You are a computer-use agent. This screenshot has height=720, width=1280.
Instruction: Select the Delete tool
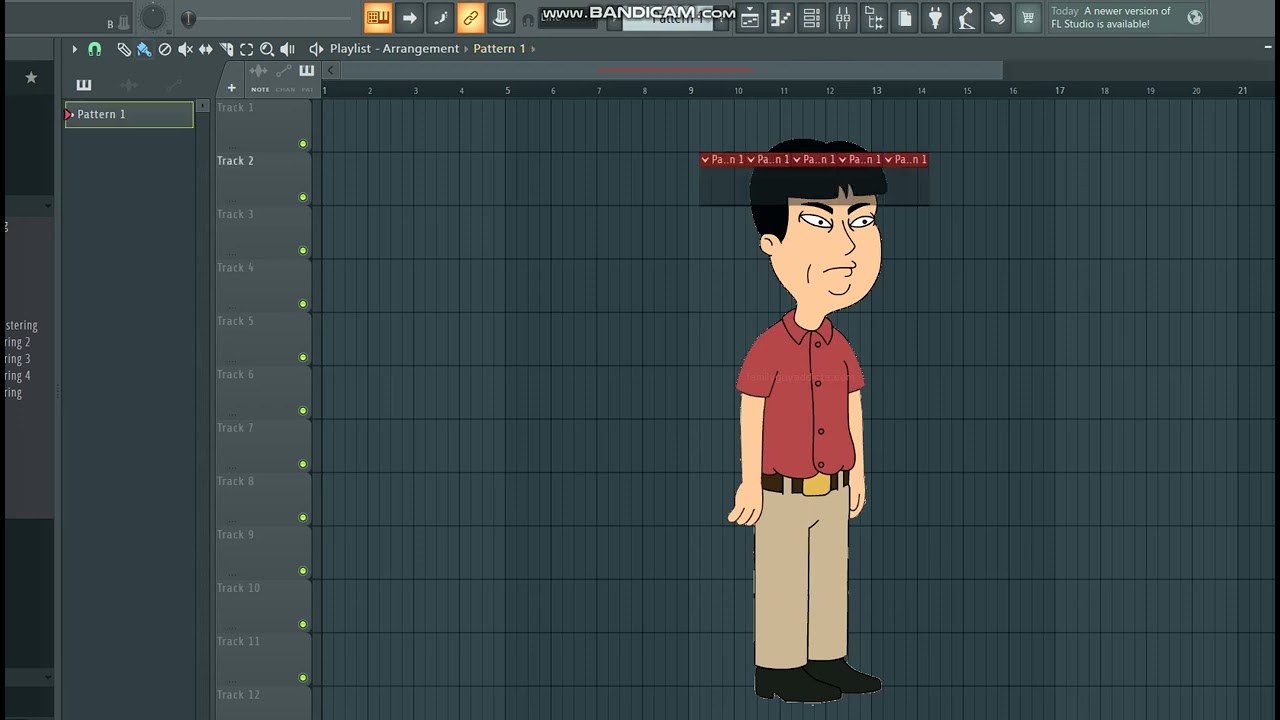point(165,48)
